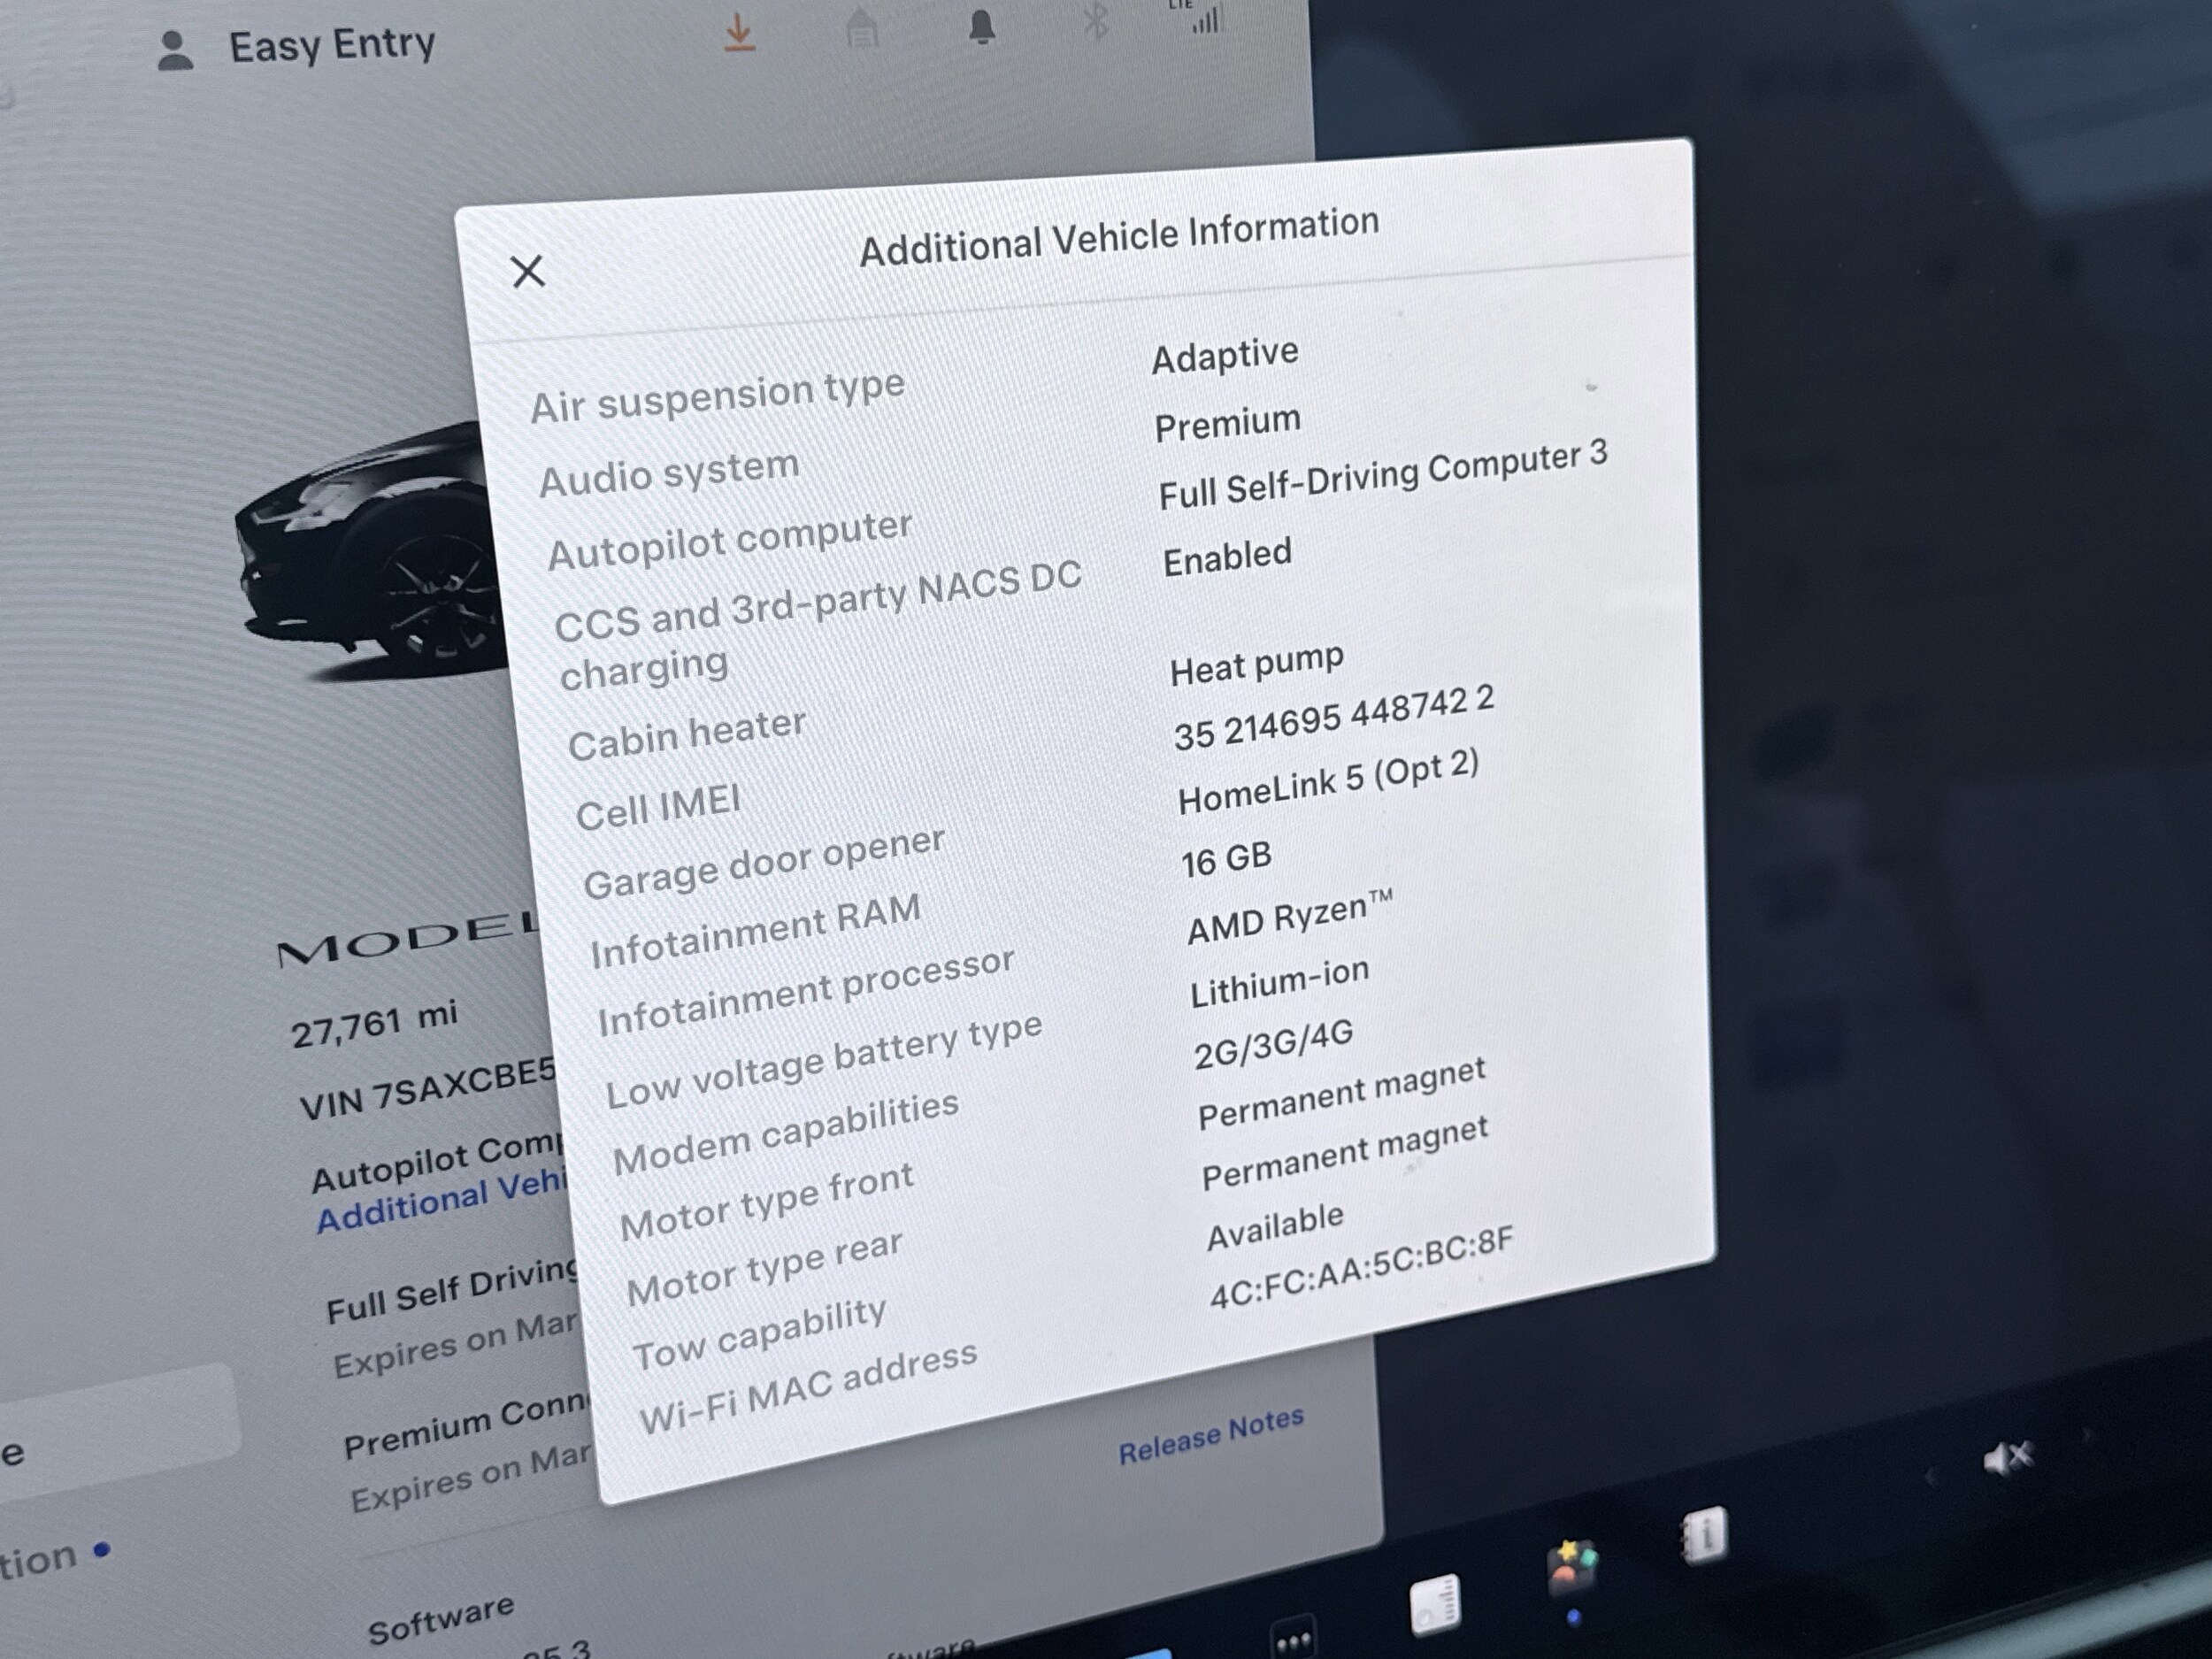Launch the Toybox app icon
This screenshot has height=1659, width=2212.
coord(1572,1567)
